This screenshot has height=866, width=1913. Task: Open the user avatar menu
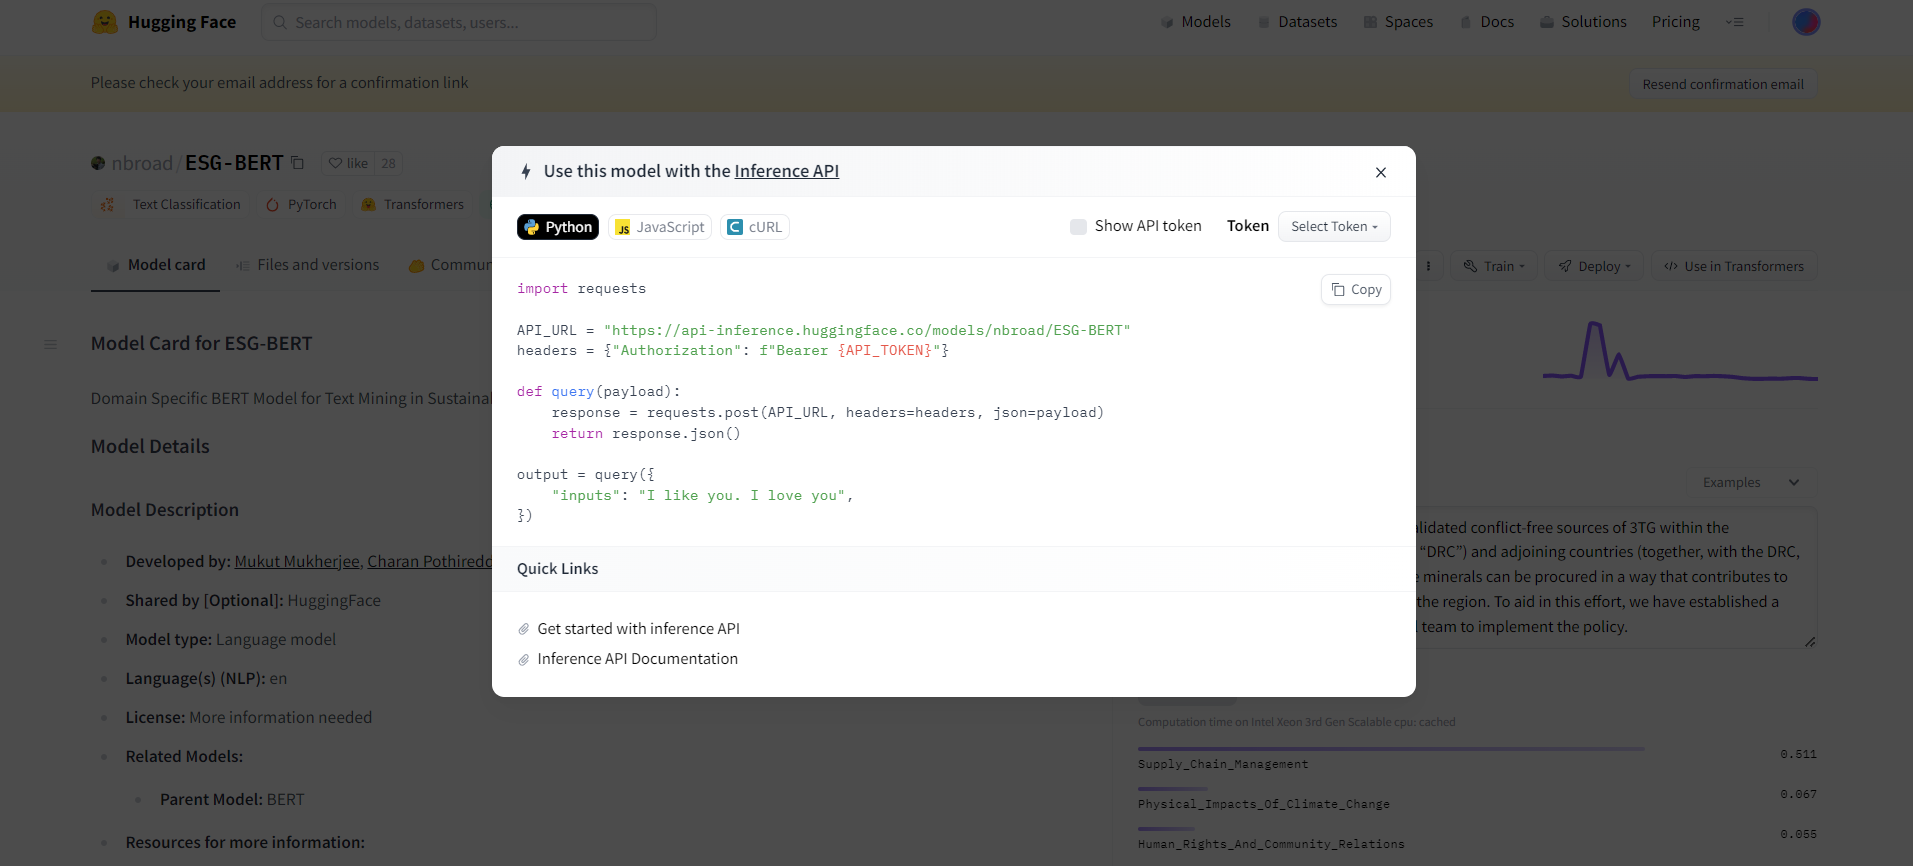click(1806, 22)
